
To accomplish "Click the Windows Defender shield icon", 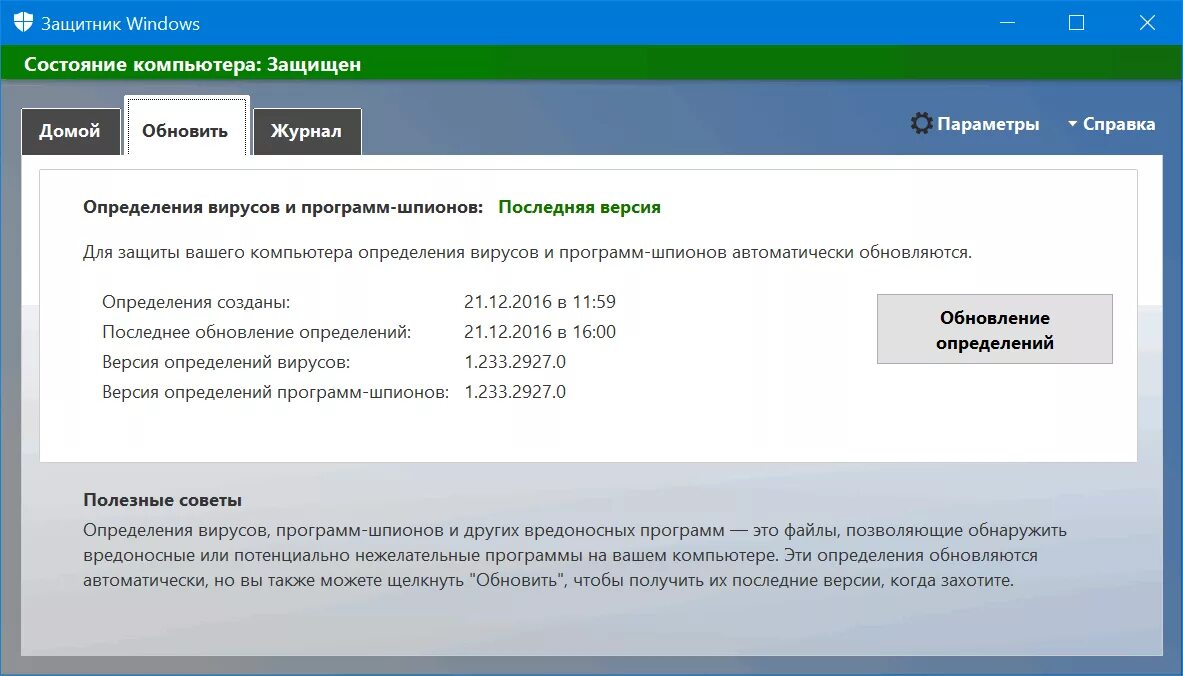I will tap(23, 22).
